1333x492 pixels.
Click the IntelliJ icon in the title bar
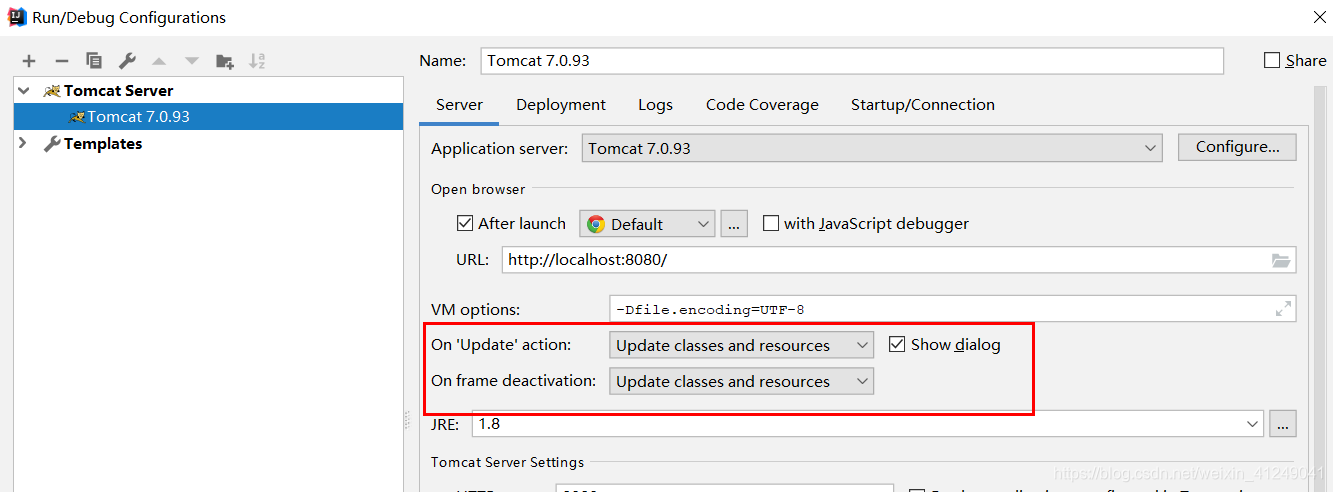pyautogui.click(x=17, y=17)
